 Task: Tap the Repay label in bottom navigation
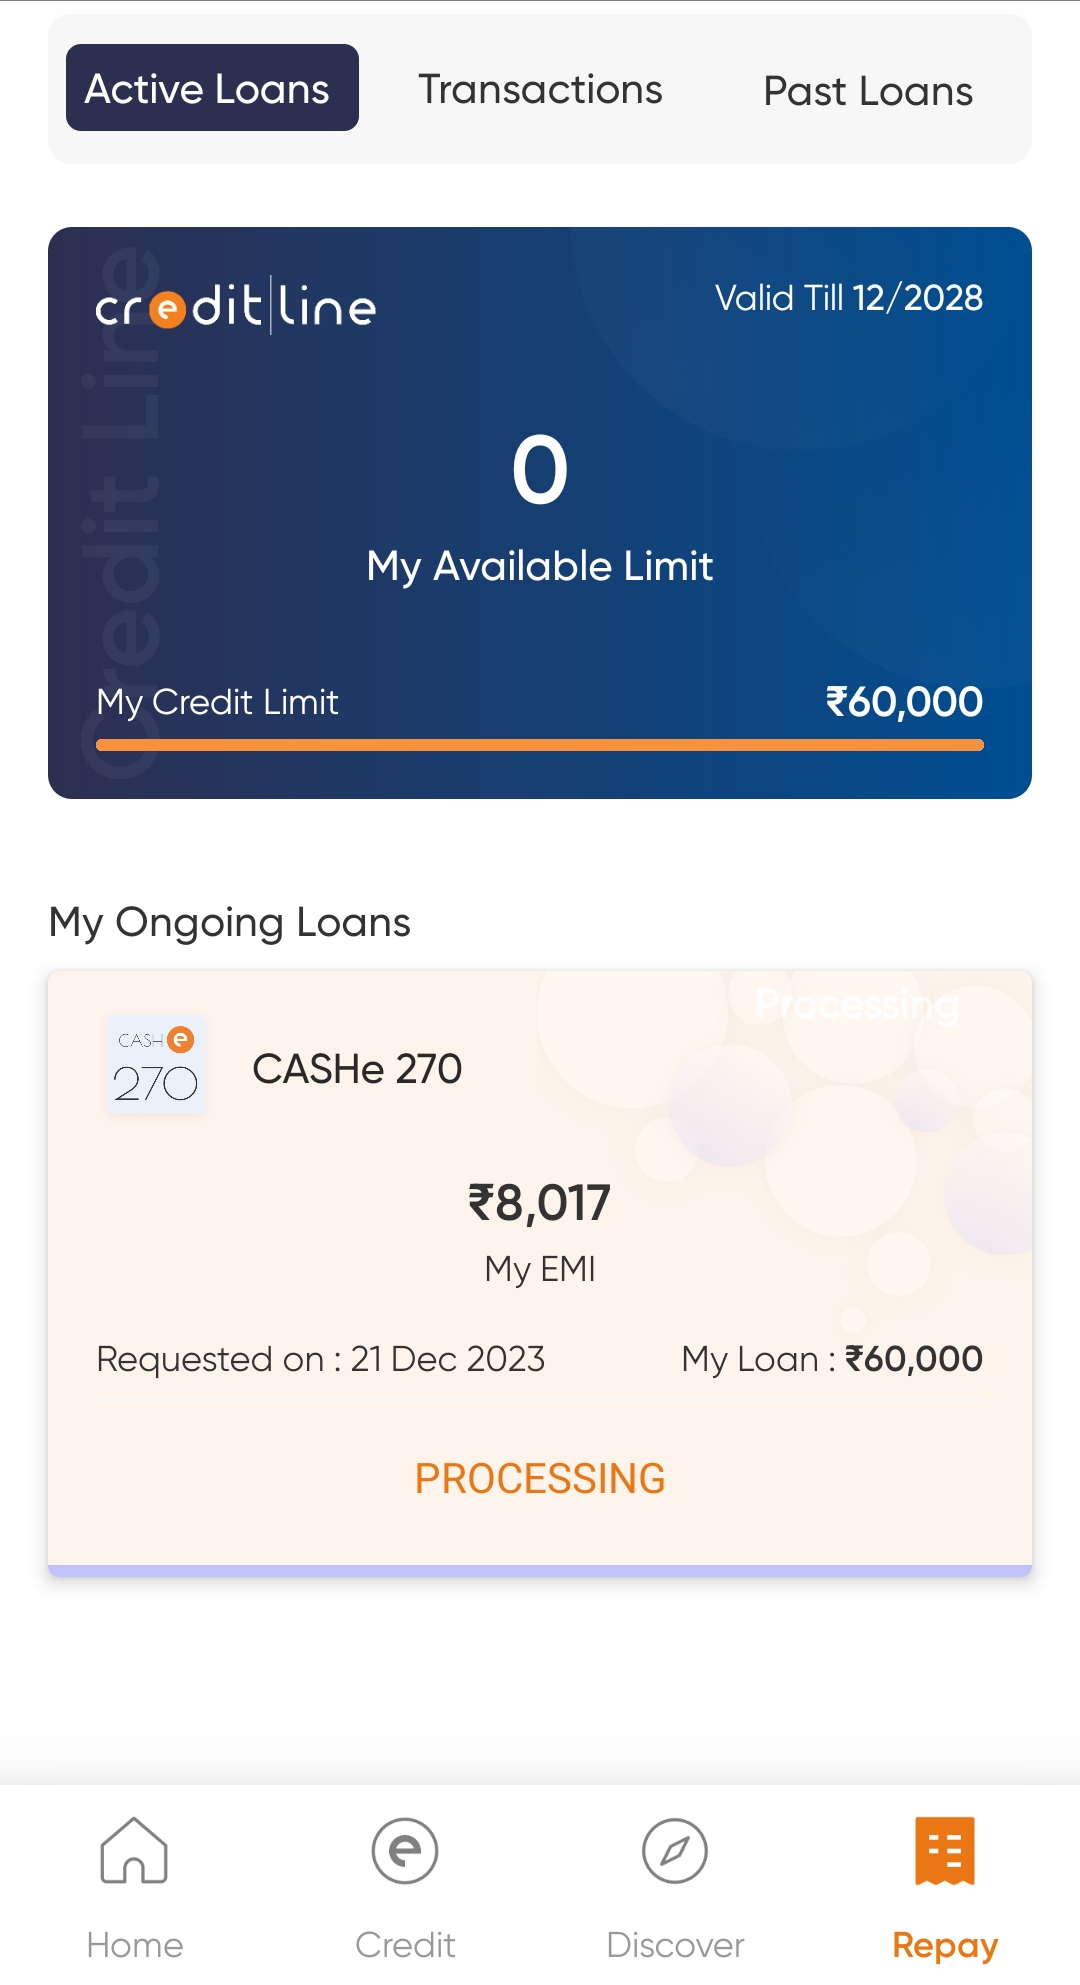click(x=945, y=1945)
